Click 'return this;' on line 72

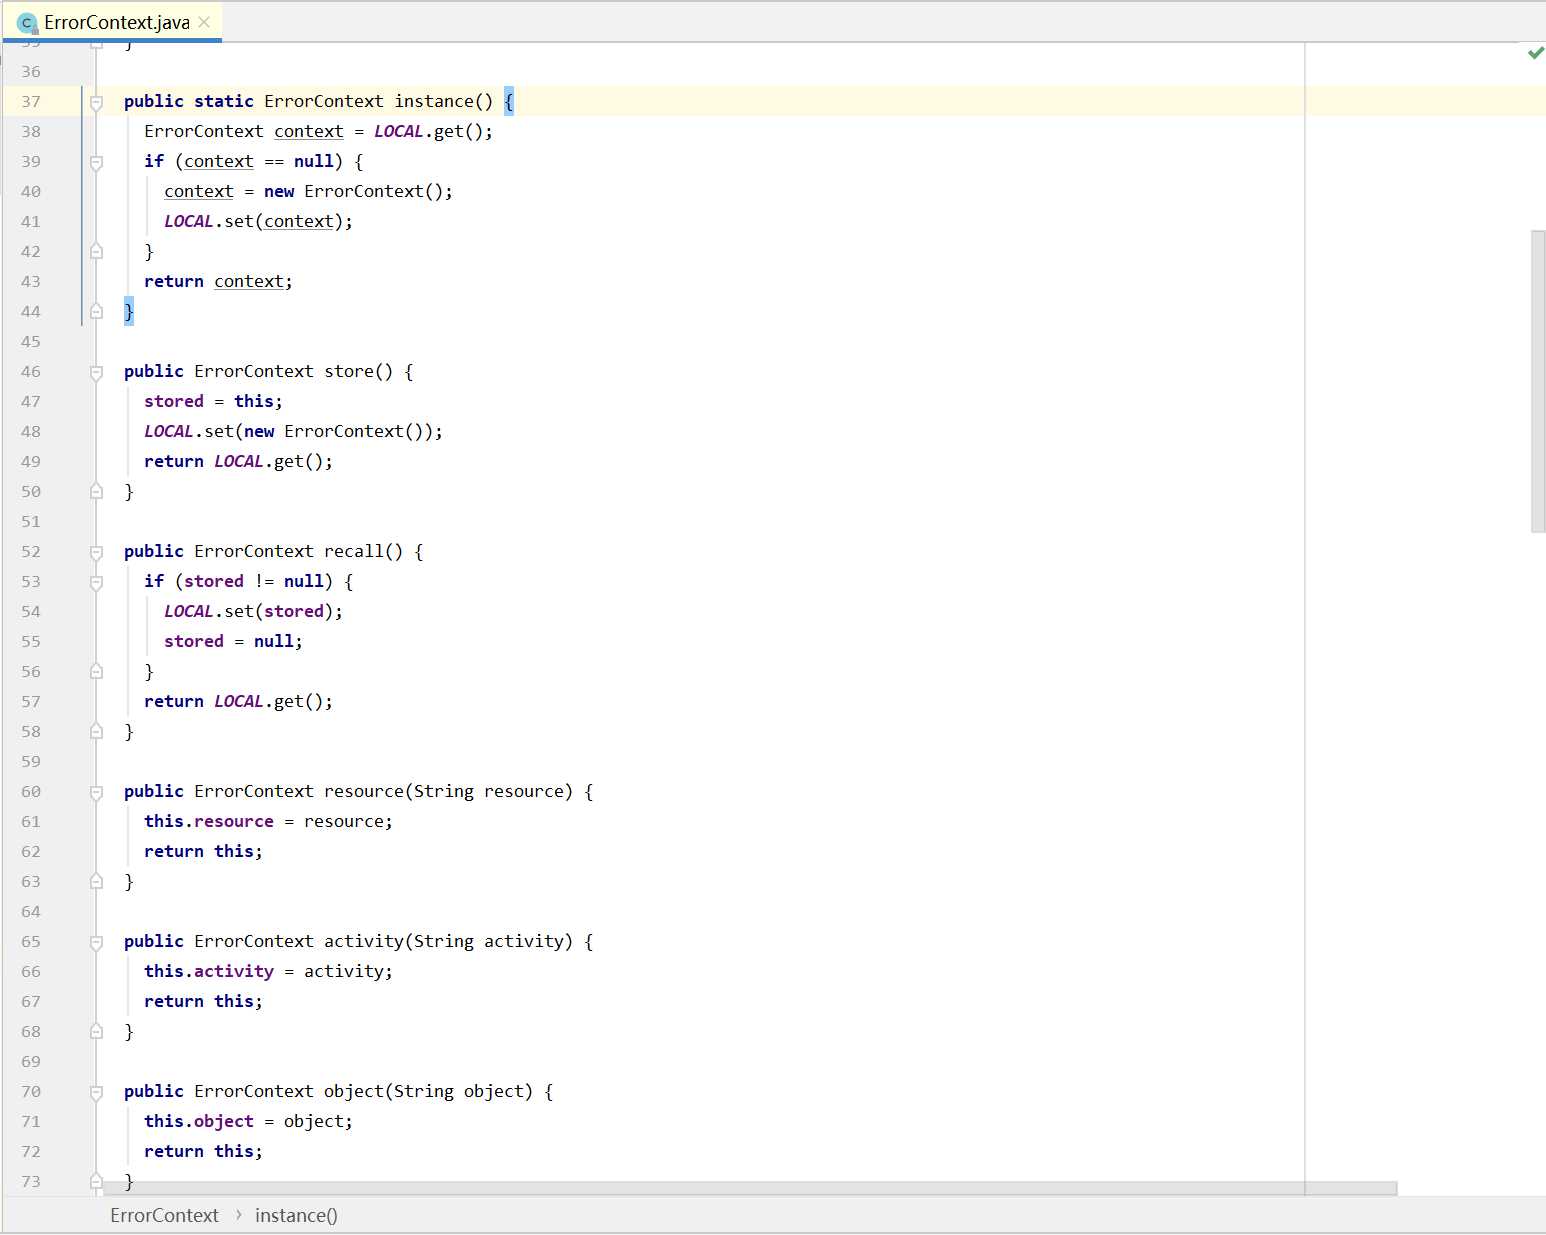204,1151
